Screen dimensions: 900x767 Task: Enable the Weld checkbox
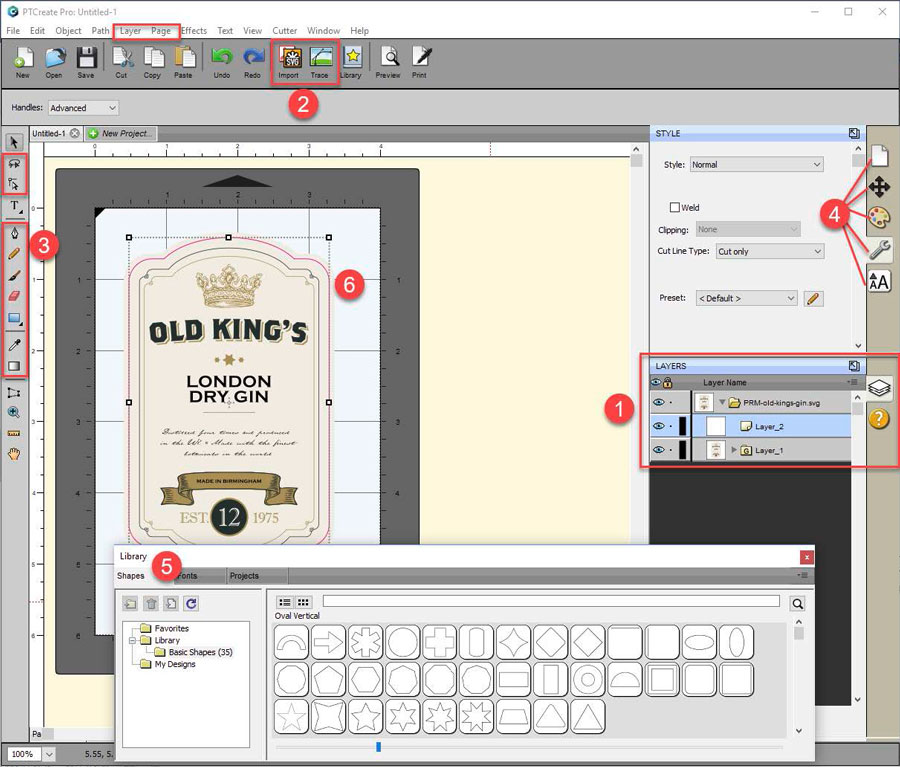[675, 207]
